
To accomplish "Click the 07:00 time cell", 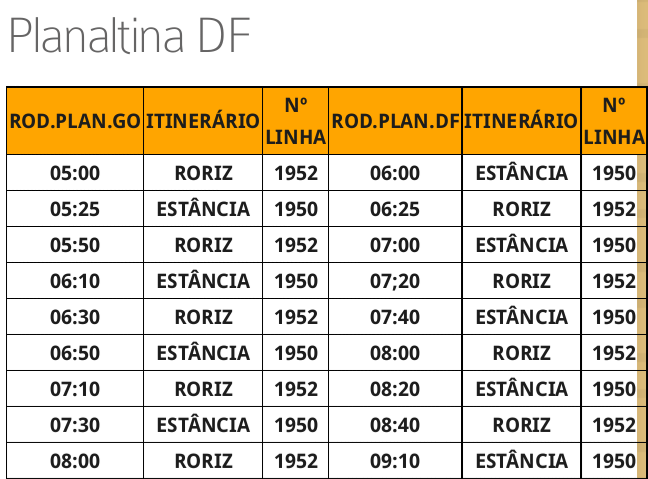I will point(395,245).
